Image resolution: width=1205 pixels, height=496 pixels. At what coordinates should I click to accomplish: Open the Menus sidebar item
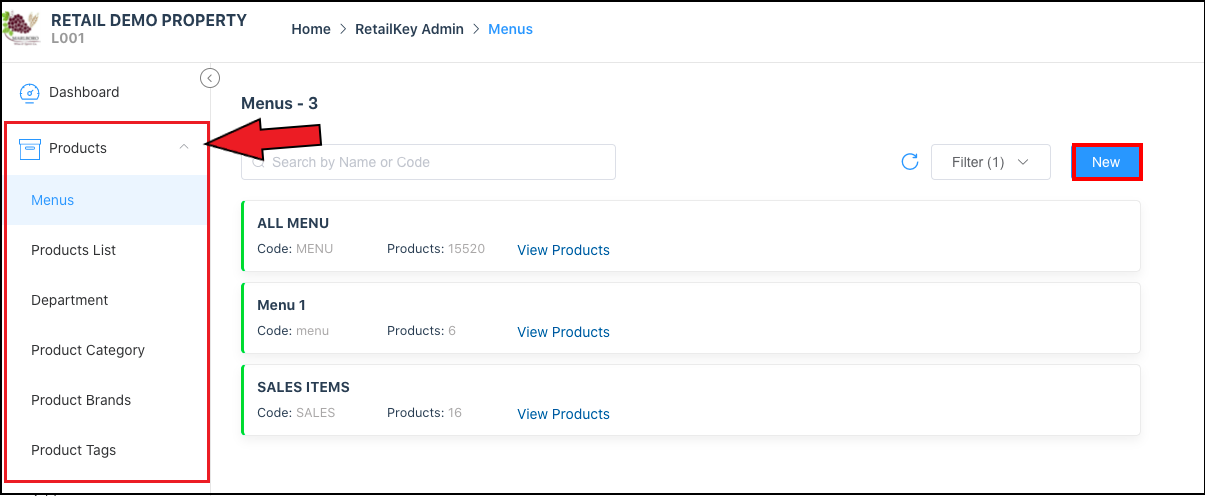click(53, 200)
